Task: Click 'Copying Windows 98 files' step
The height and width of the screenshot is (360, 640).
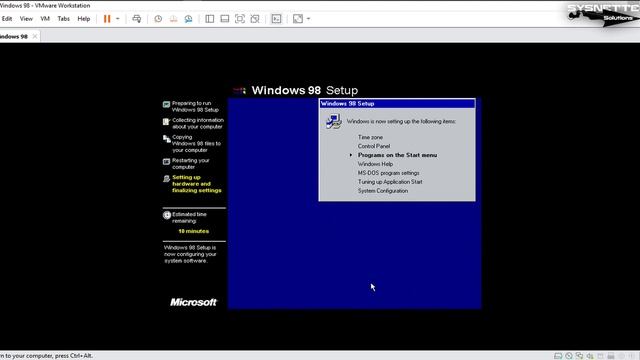Action: (x=196, y=144)
